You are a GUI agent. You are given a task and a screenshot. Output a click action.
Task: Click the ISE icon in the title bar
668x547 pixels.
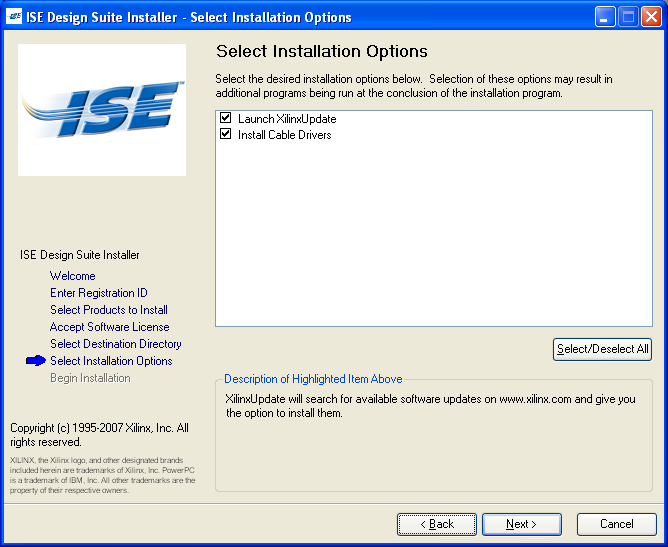(15, 17)
